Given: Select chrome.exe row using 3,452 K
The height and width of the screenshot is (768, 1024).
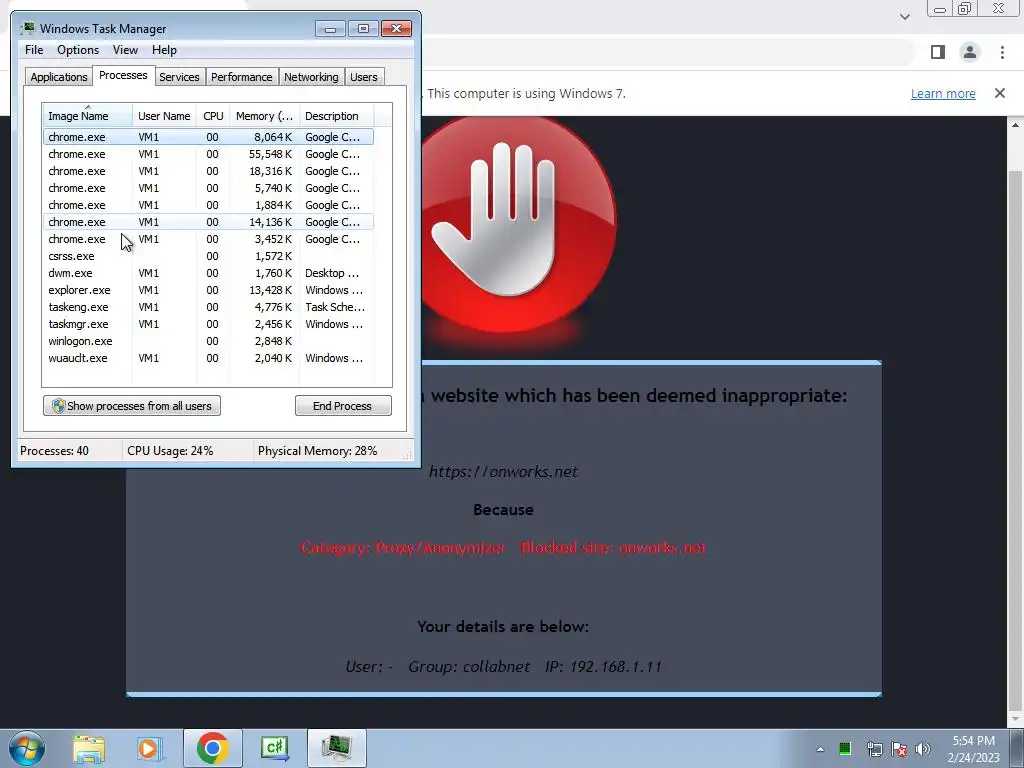Looking at the screenshot, I should (x=208, y=239).
